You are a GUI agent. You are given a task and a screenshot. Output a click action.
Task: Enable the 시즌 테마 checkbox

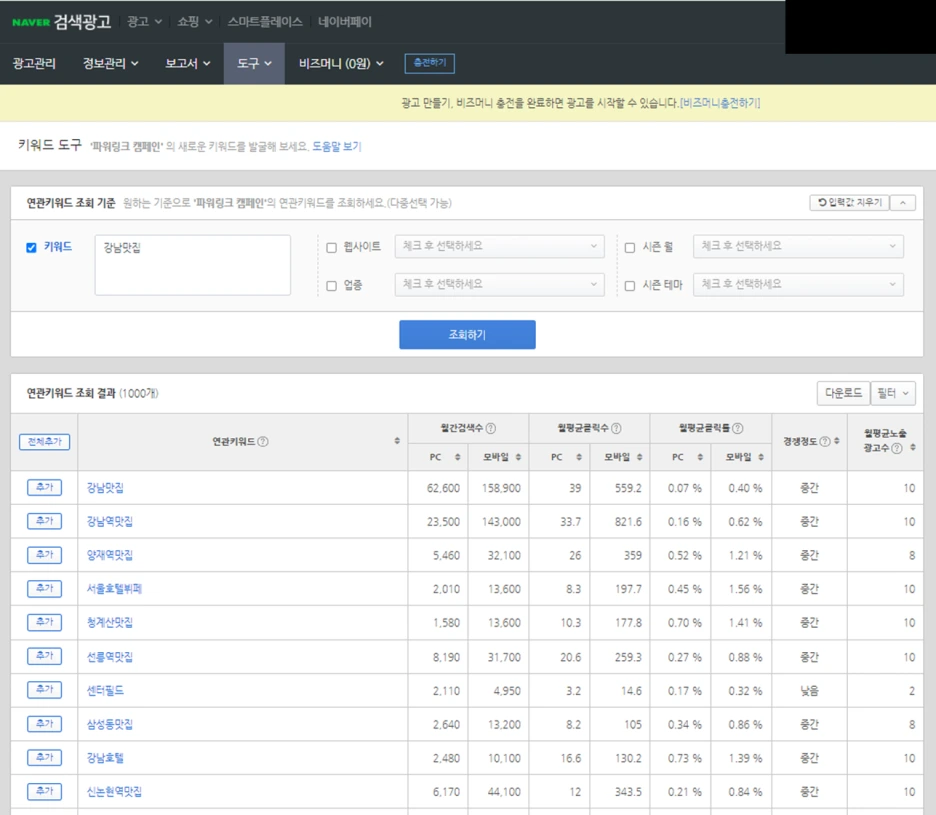click(x=630, y=286)
